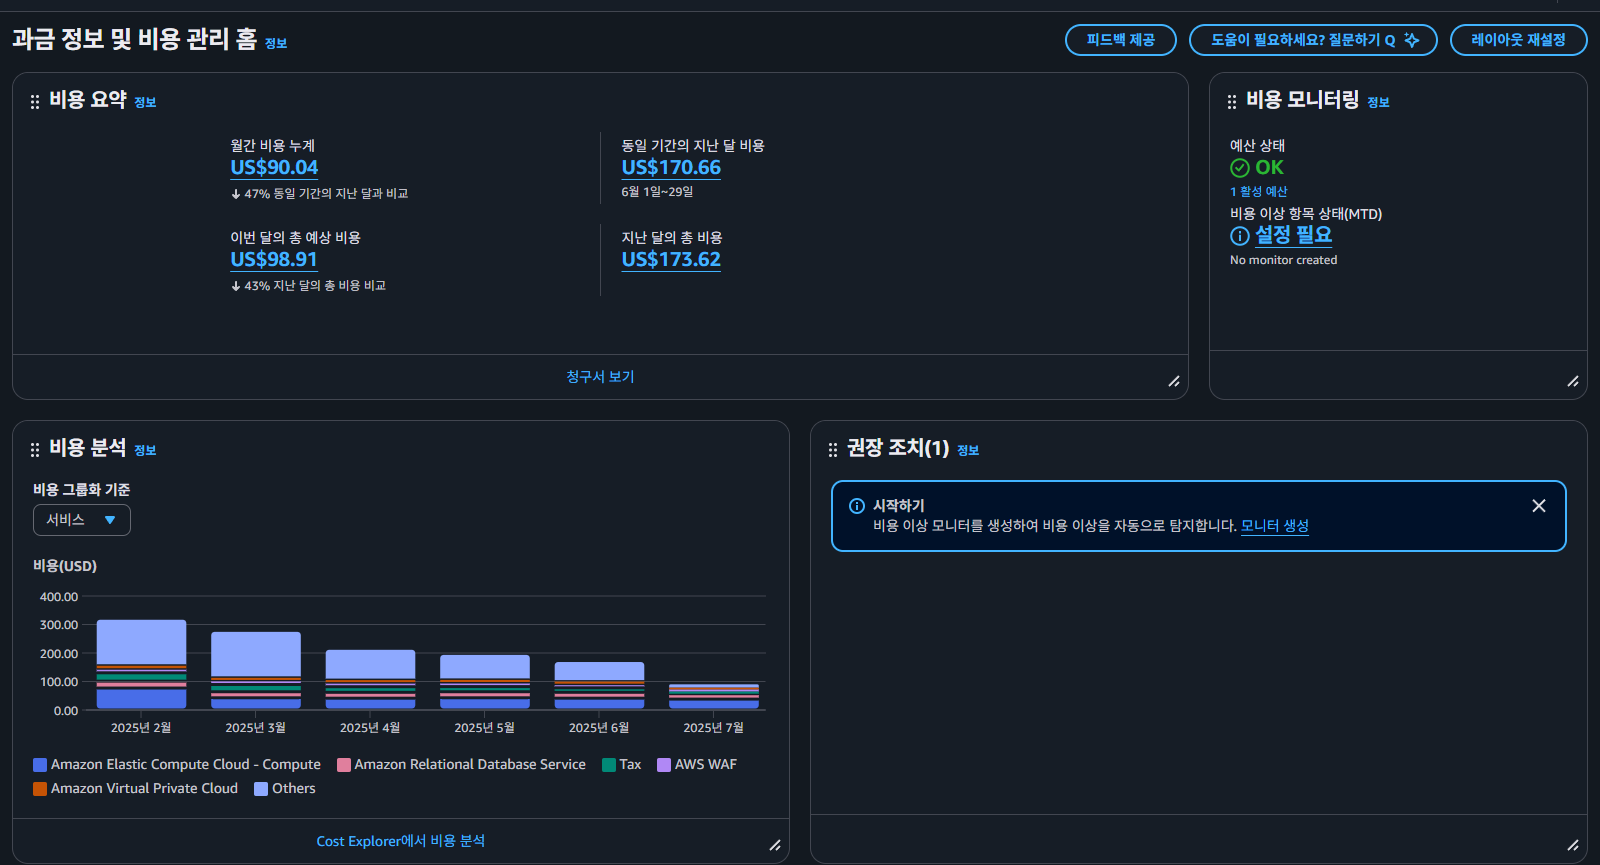Click the 설정 필요 anomaly status link
Viewport: 1600px width, 865px height.
click(x=1293, y=235)
